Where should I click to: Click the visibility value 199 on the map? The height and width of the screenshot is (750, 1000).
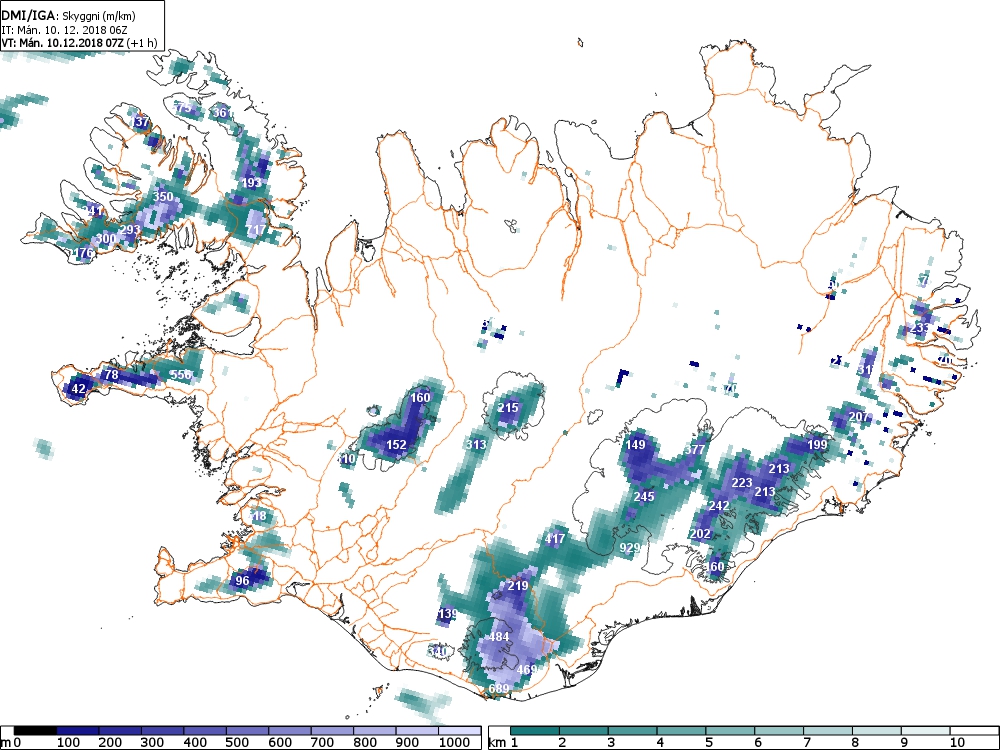(817, 445)
